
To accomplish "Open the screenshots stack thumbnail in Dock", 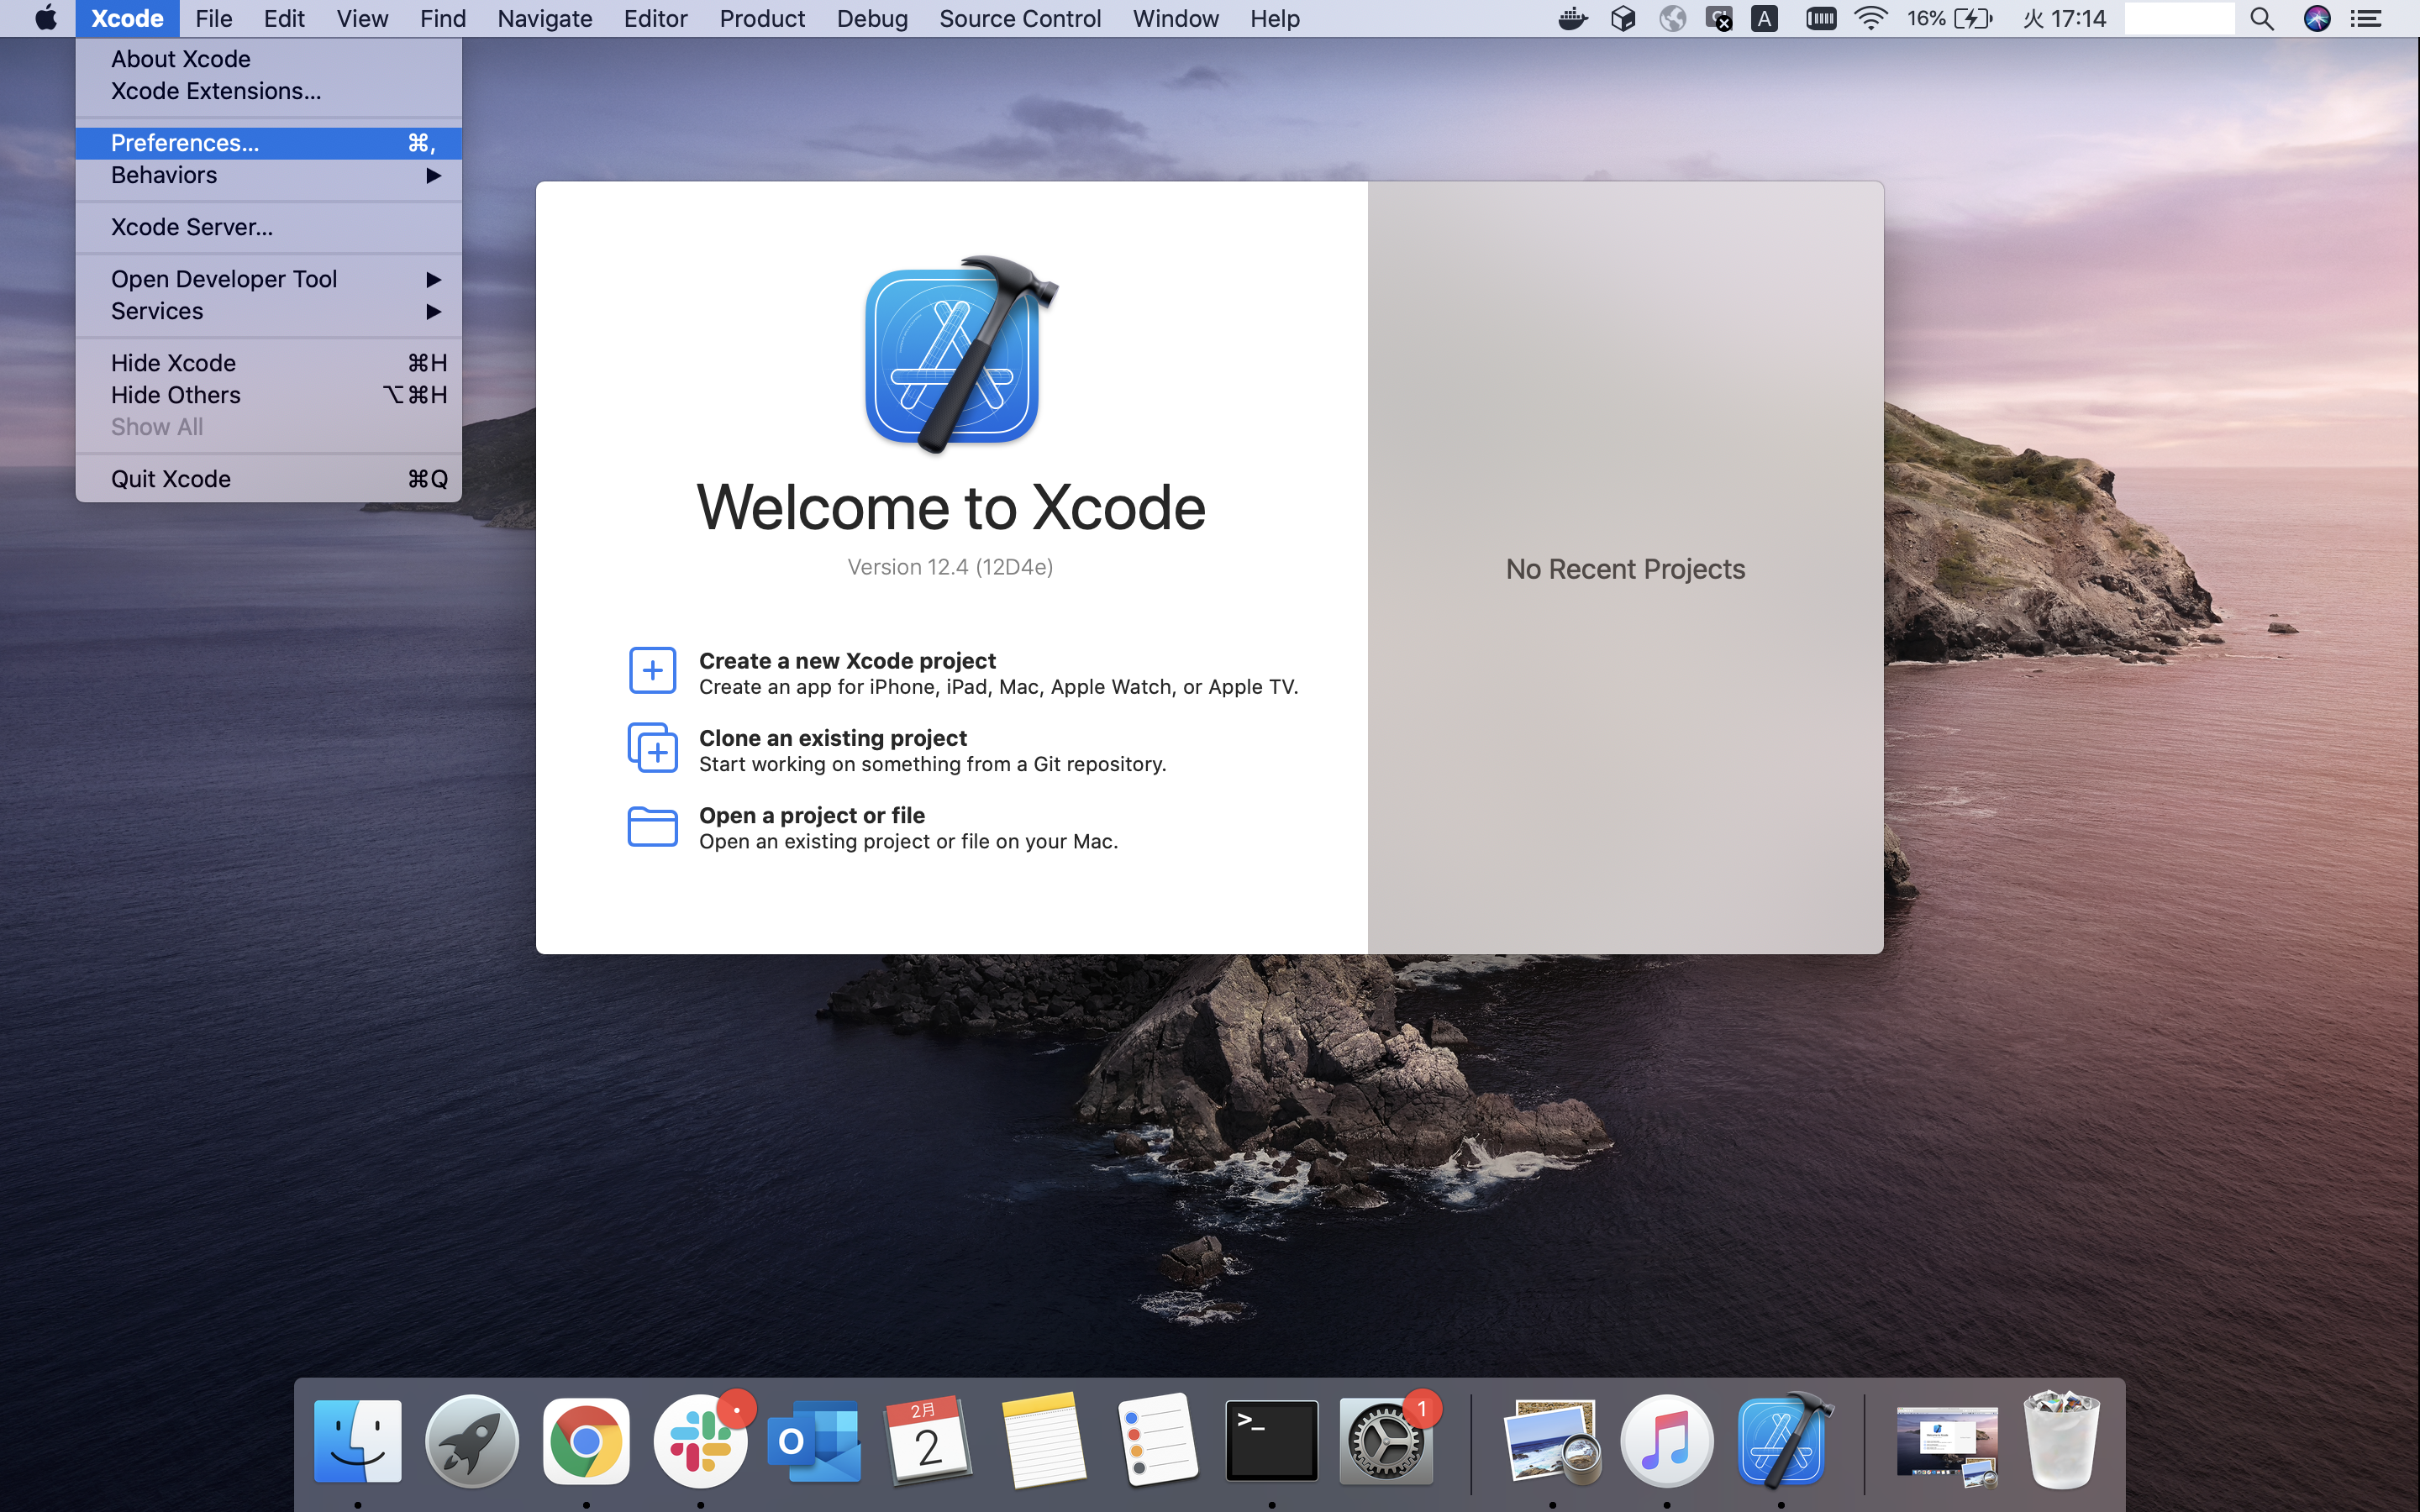I will click(1947, 1445).
